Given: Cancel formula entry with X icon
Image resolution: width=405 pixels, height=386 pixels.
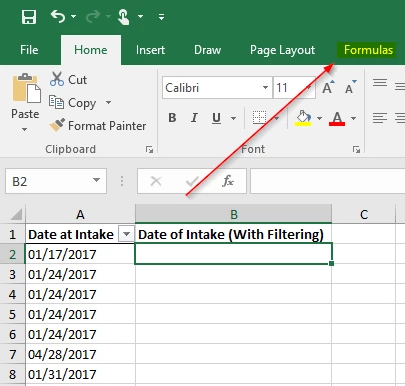Looking at the screenshot, I should tap(156, 181).
